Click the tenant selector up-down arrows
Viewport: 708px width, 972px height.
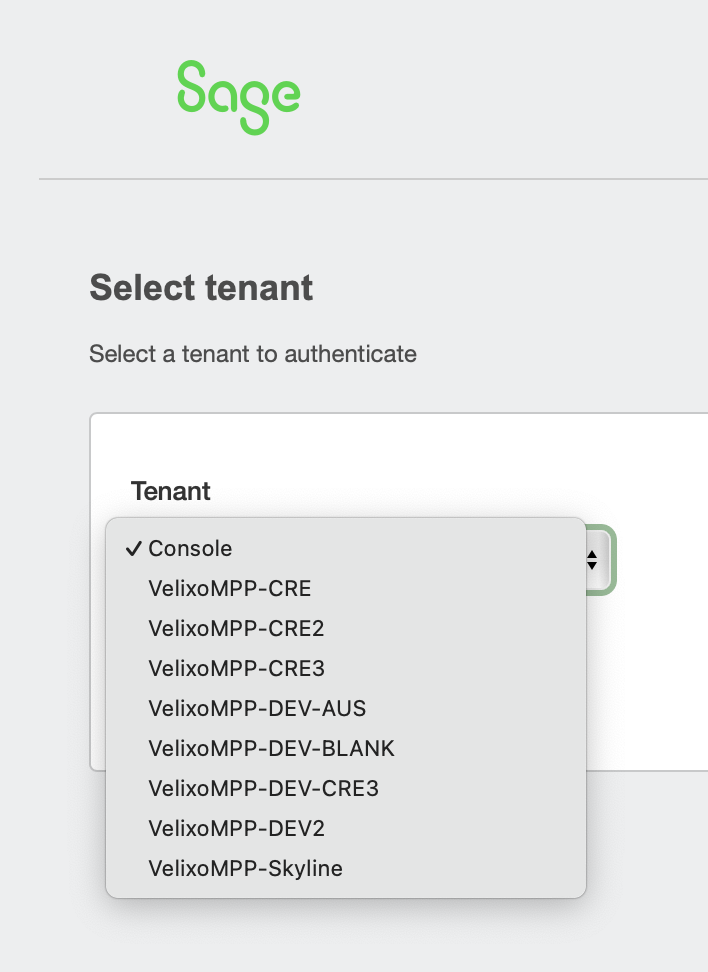coord(591,560)
